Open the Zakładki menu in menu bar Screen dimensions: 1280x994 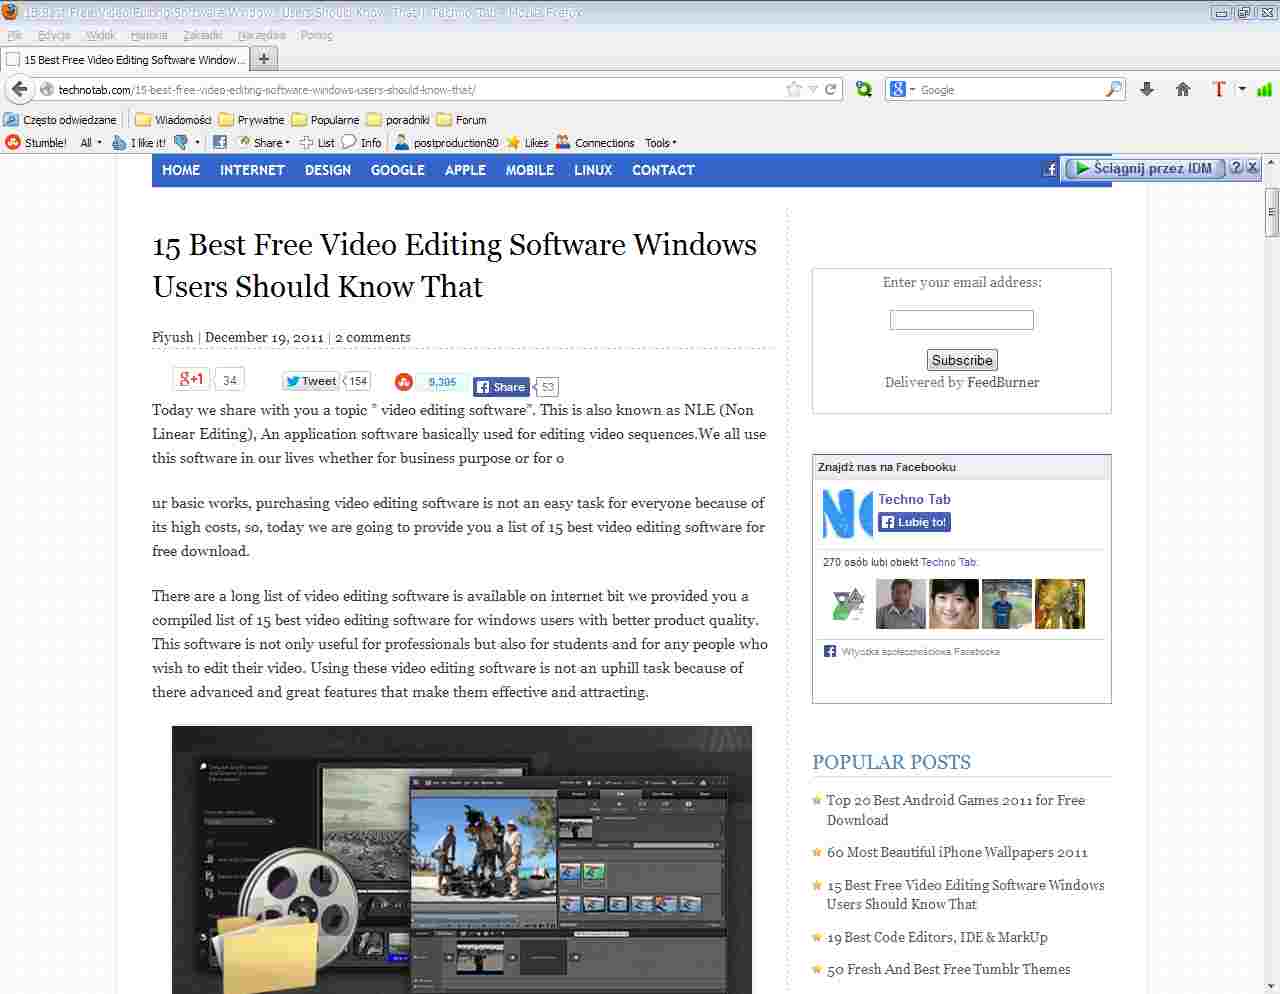pyautogui.click(x=202, y=35)
